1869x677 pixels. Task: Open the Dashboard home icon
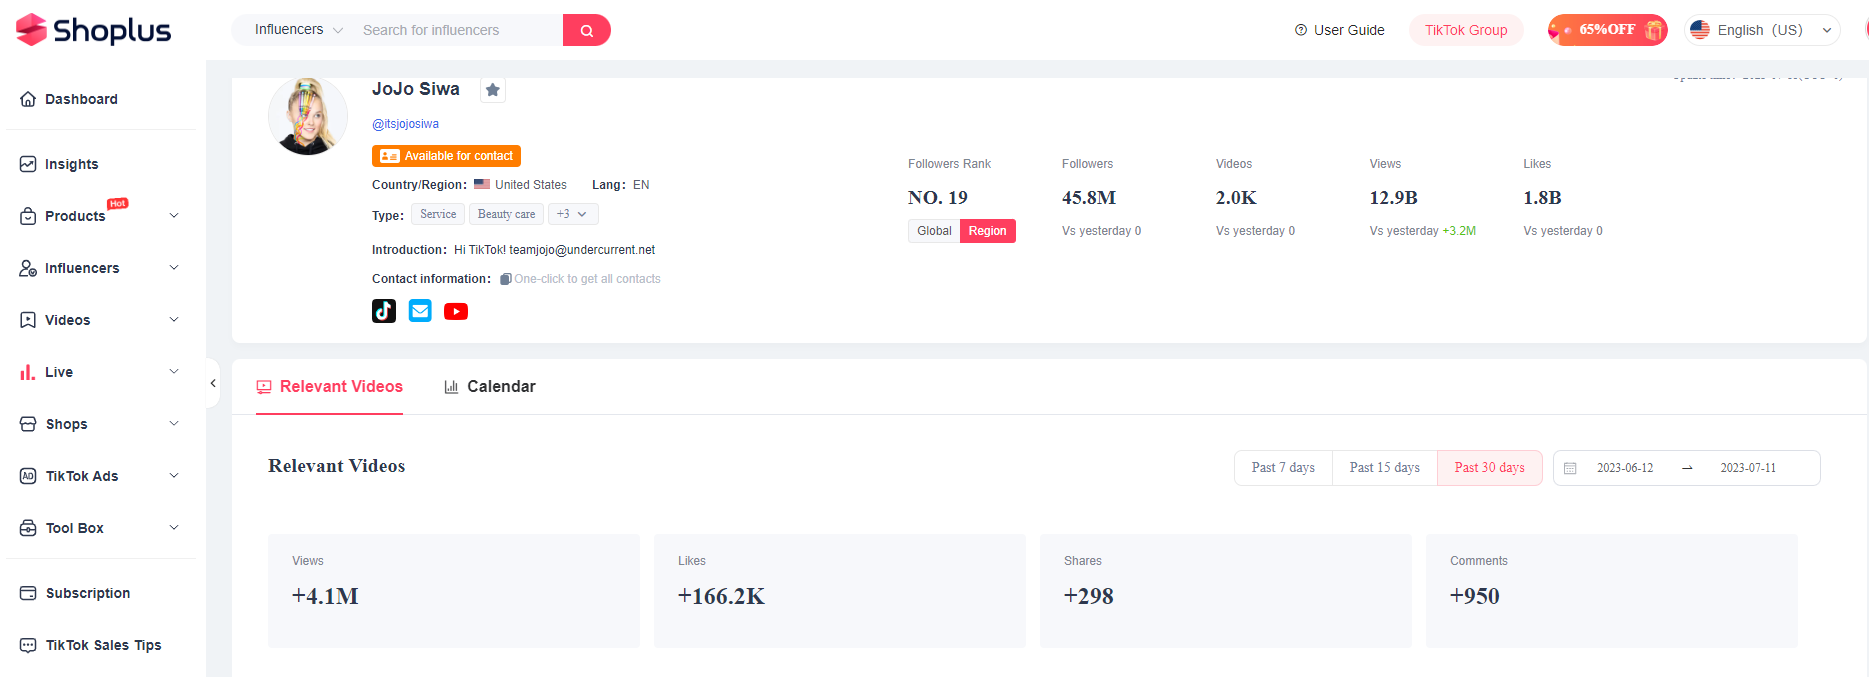28,99
